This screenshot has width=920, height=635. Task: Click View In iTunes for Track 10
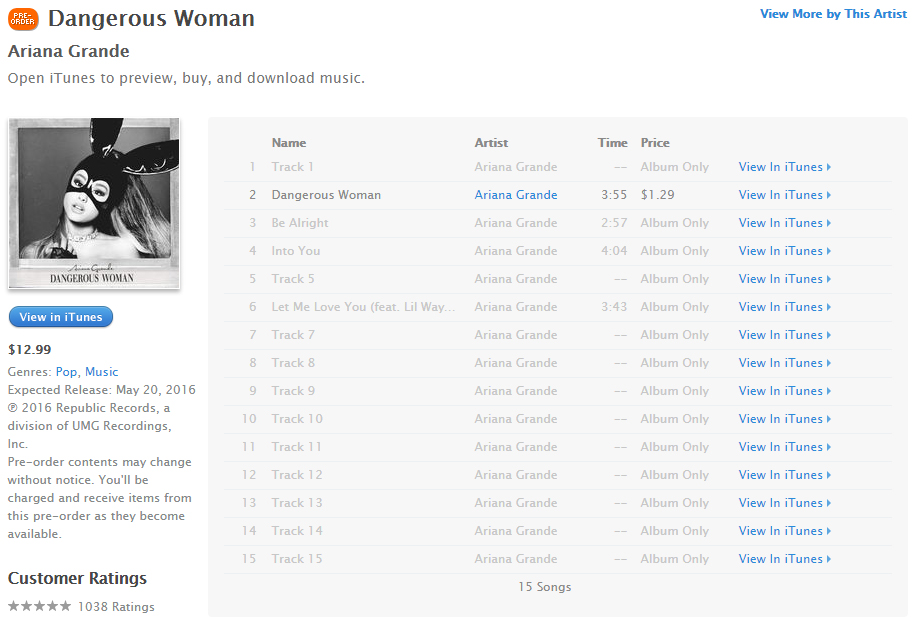click(784, 418)
